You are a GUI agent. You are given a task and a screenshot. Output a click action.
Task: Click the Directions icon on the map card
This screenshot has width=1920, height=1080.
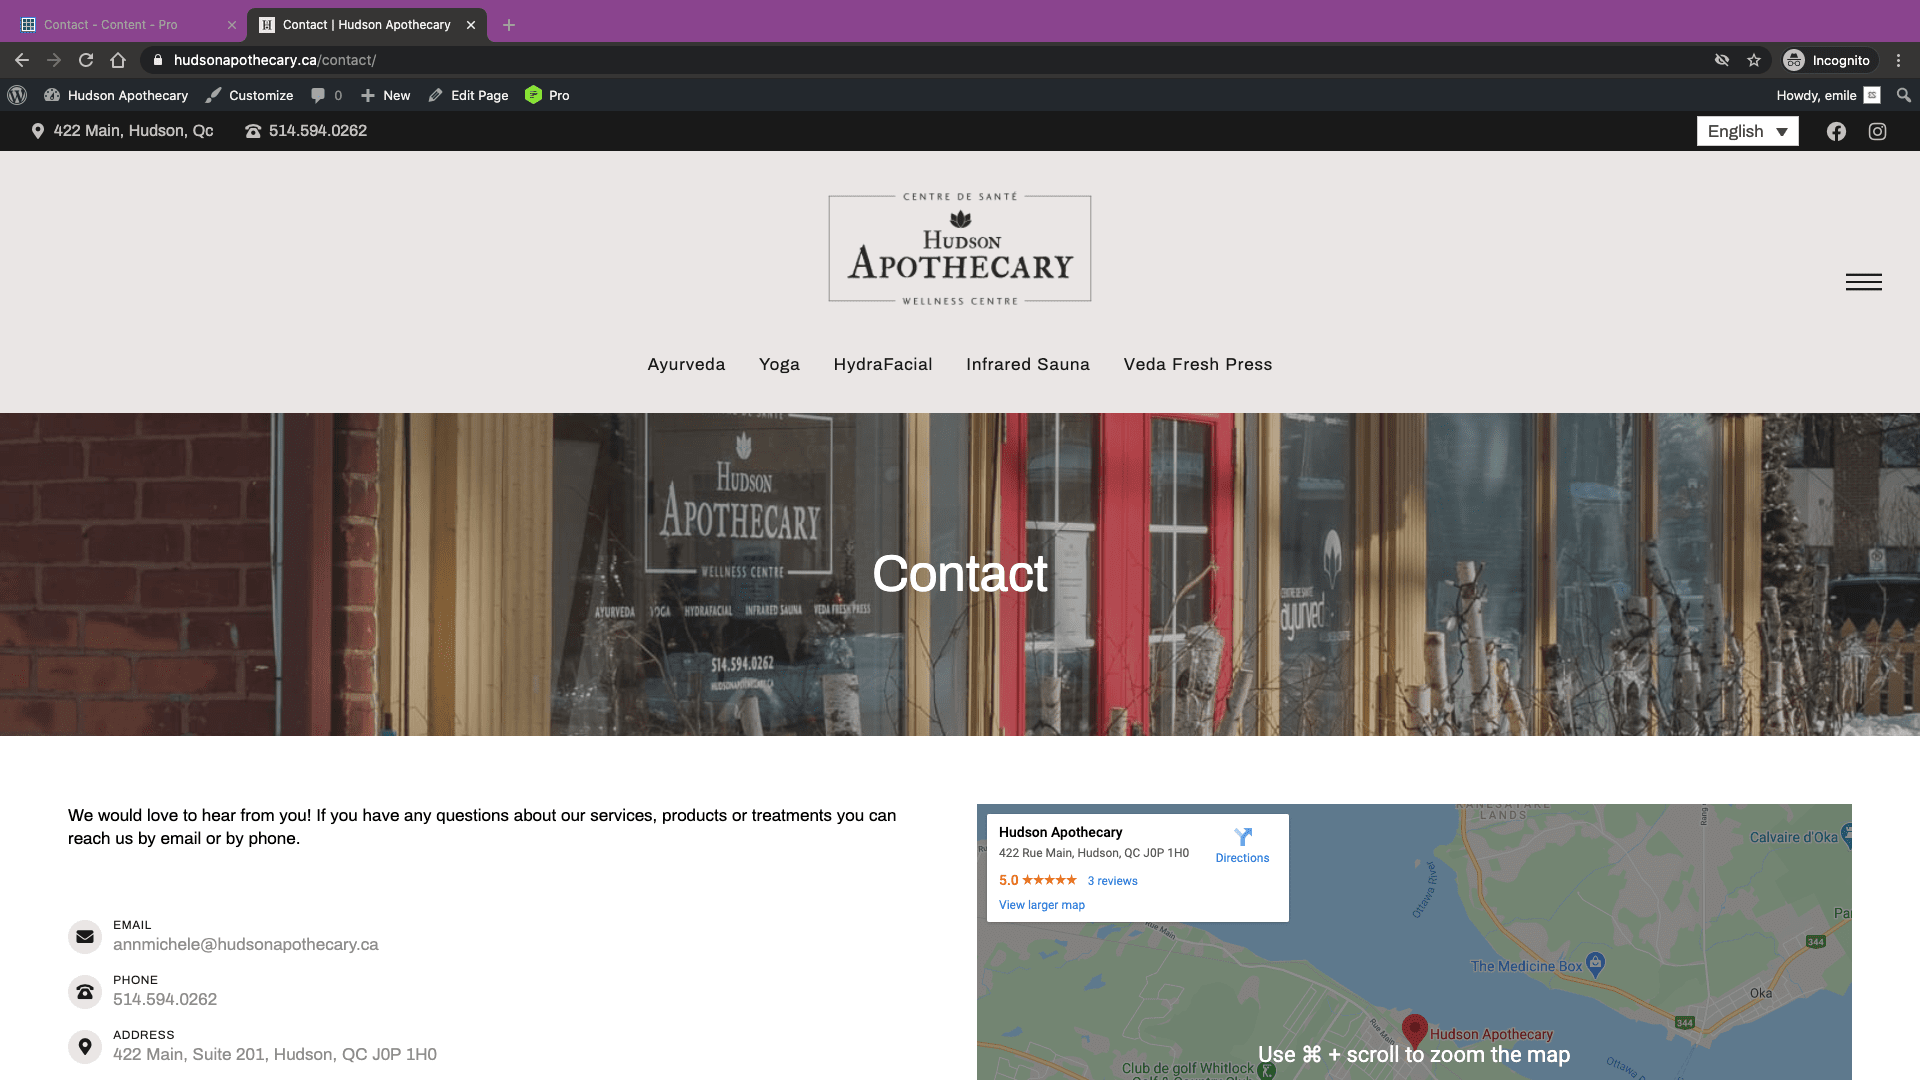1243,837
